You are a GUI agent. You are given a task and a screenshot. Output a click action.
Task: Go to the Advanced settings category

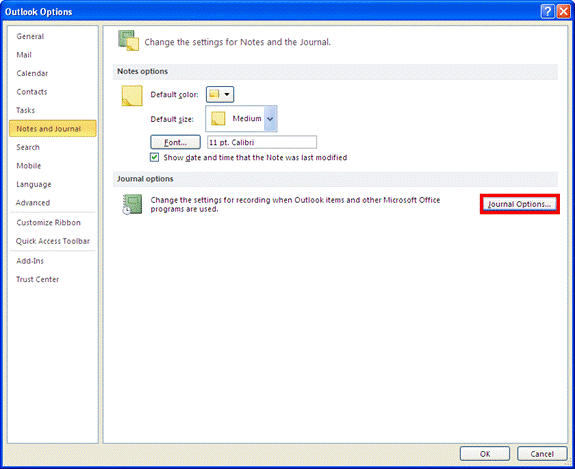pyautogui.click(x=33, y=202)
